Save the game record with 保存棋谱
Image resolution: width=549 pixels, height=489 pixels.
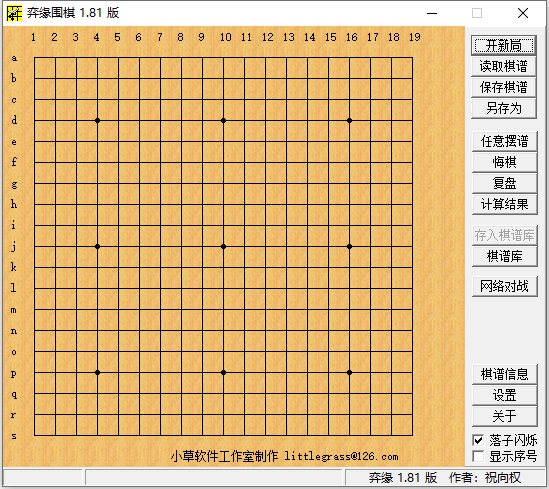coord(503,87)
